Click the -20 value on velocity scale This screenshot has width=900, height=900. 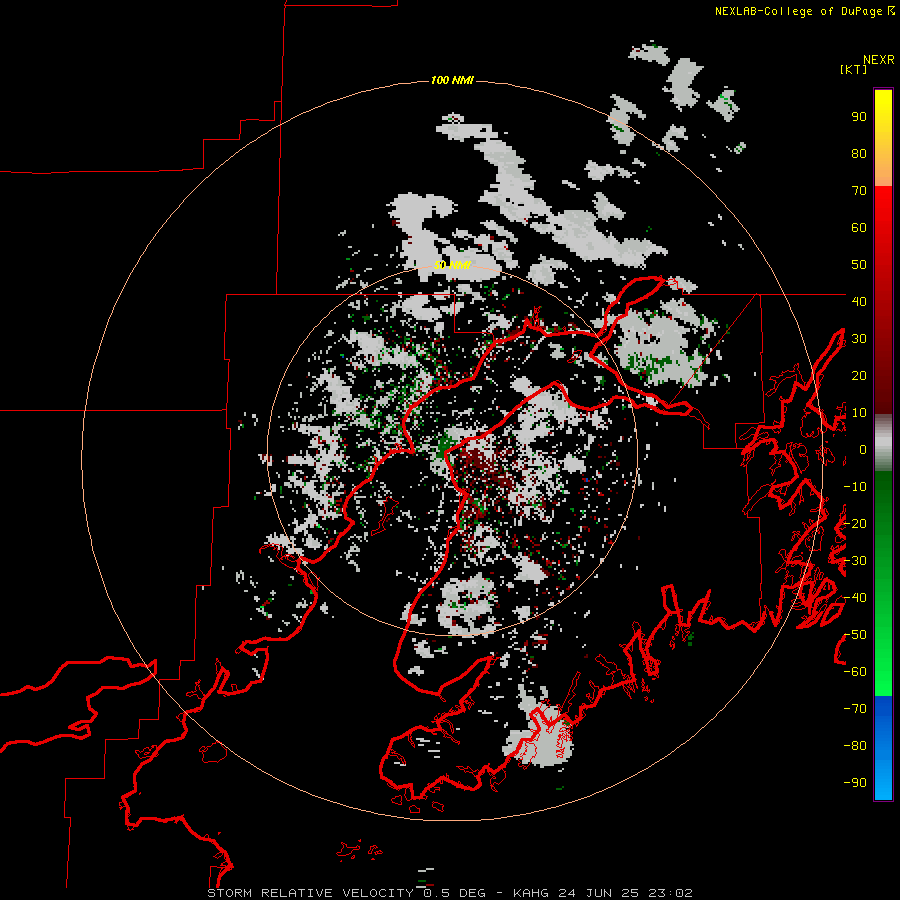pos(855,523)
